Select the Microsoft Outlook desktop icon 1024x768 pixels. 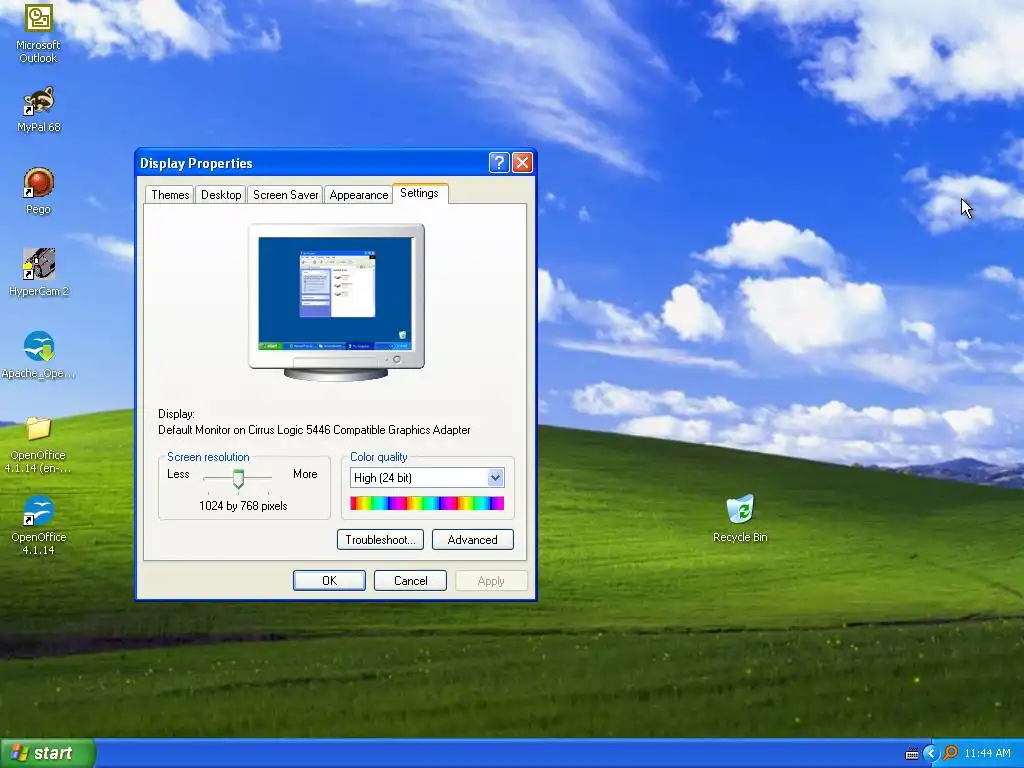tap(38, 33)
